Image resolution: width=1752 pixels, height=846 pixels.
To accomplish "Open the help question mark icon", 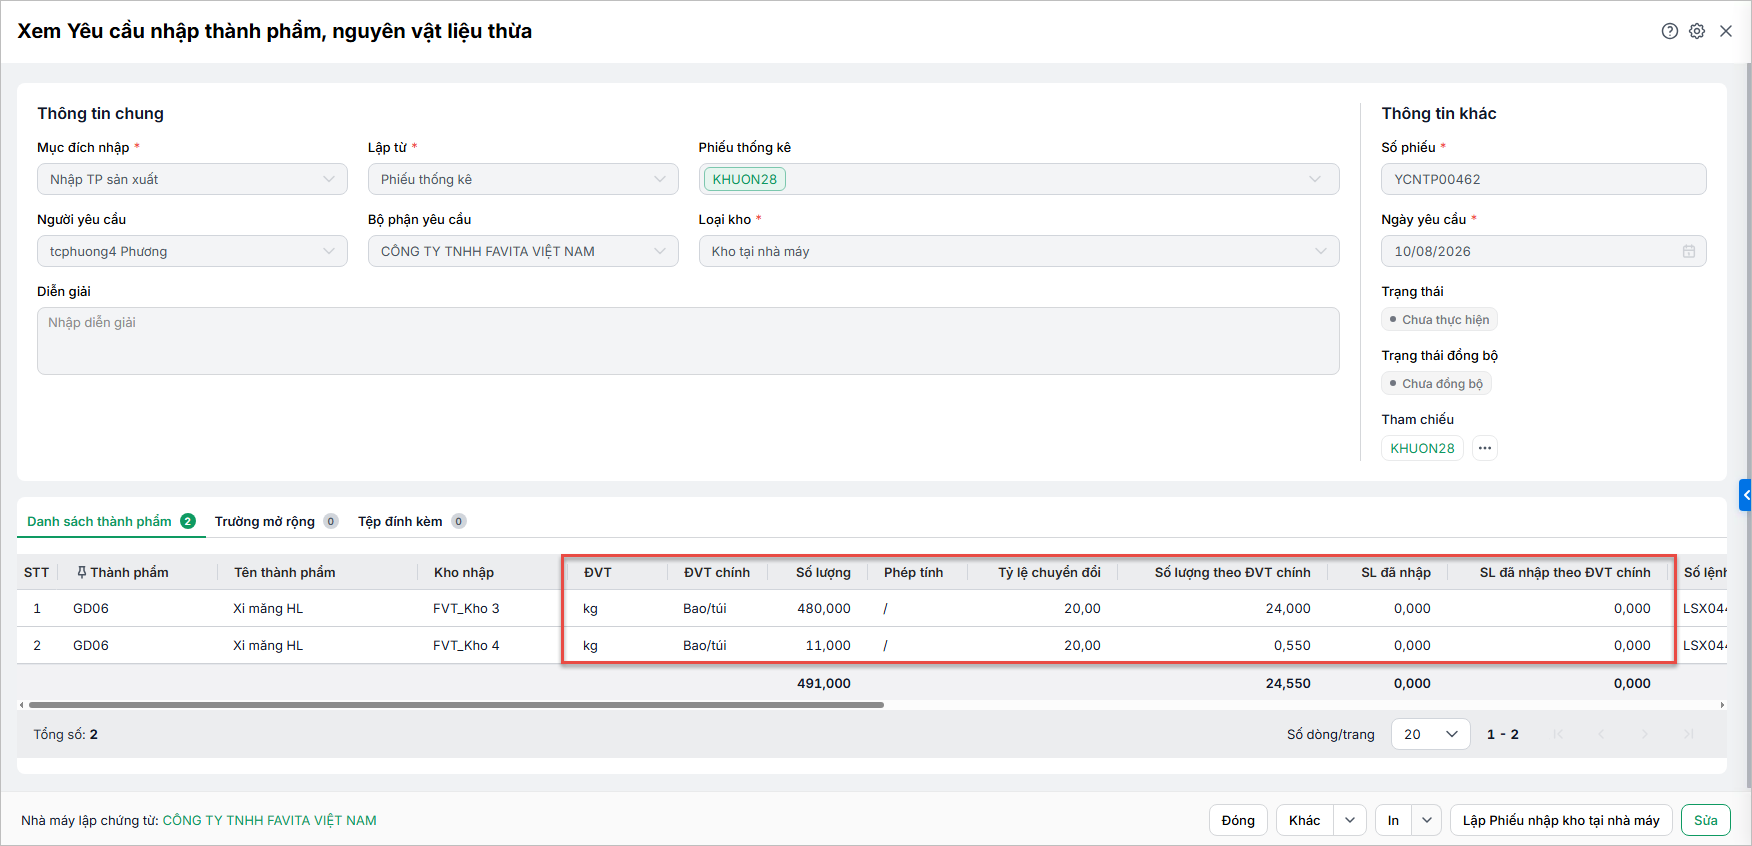I will (x=1669, y=31).
